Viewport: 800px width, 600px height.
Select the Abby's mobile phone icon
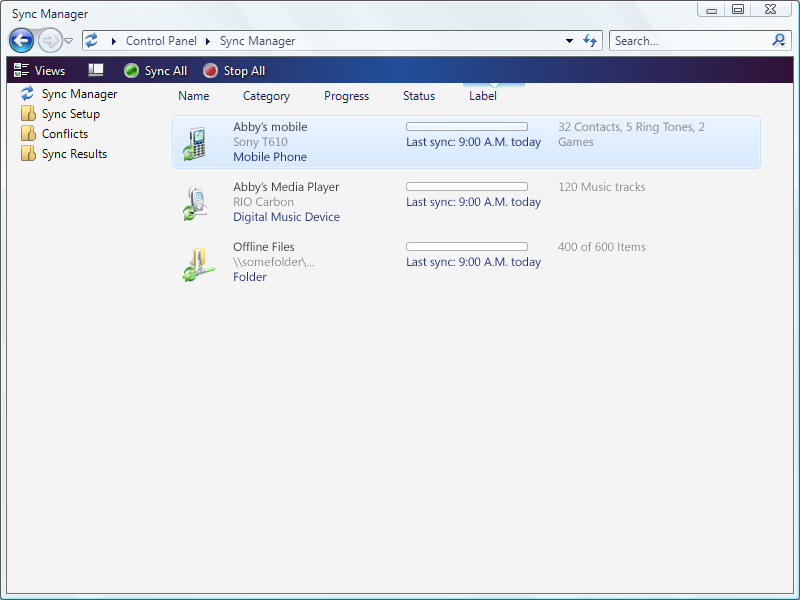196,143
